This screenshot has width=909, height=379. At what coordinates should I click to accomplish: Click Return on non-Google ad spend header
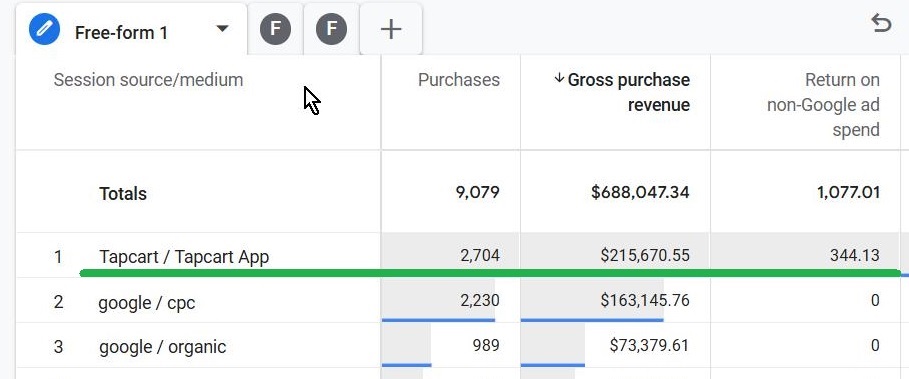(x=823, y=105)
